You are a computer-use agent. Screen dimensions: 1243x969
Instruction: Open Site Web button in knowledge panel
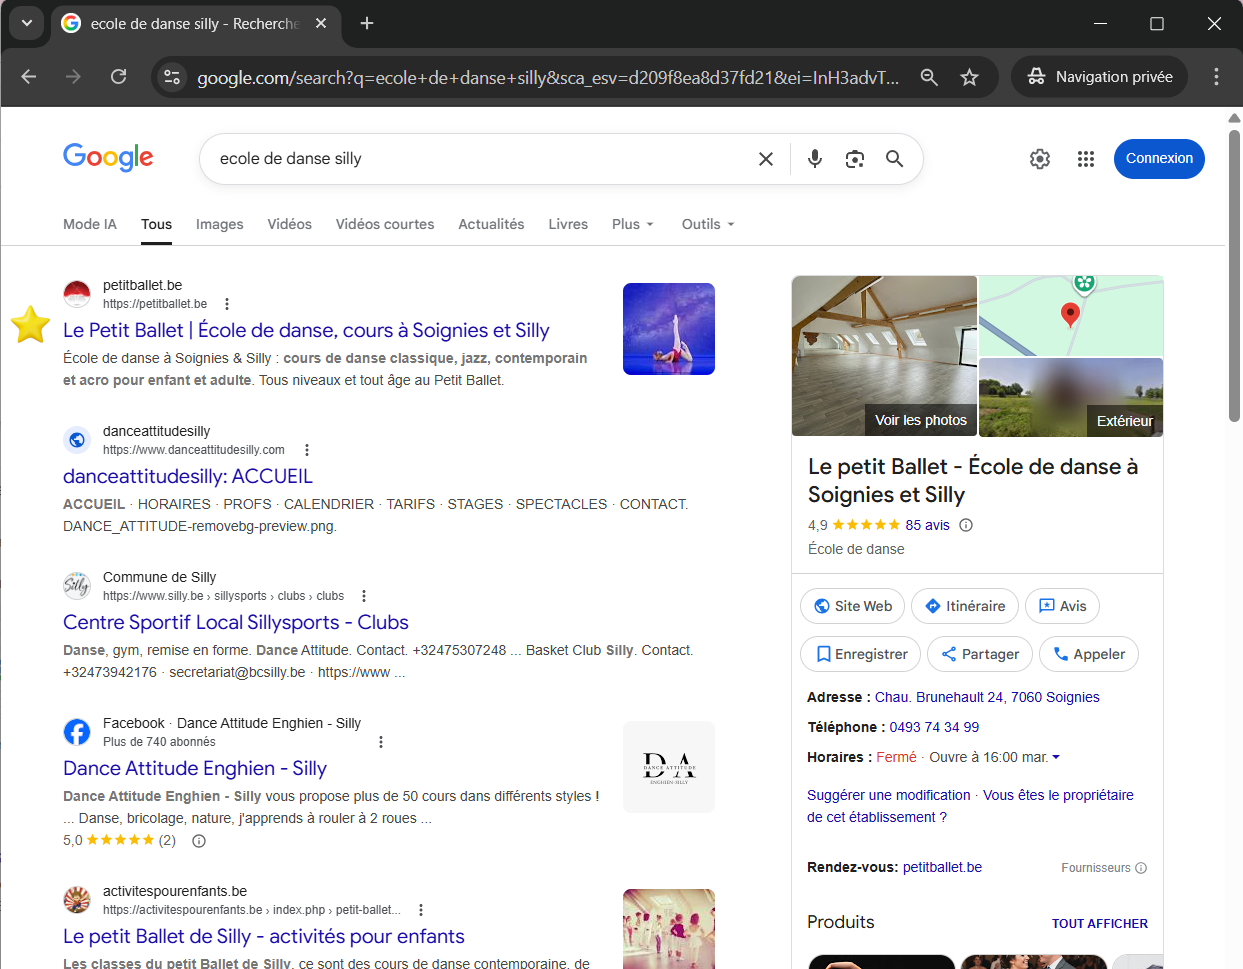click(853, 606)
